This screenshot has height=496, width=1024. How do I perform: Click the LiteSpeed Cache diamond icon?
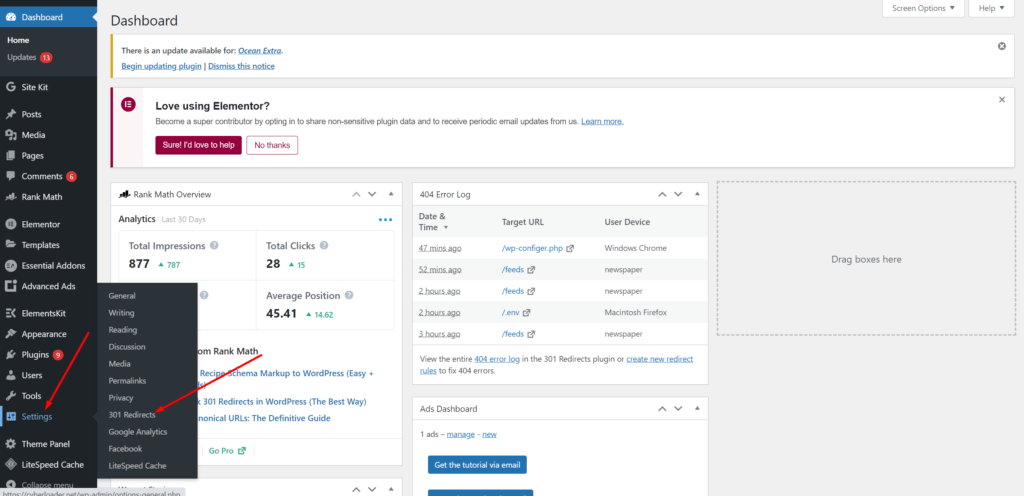coord(10,465)
